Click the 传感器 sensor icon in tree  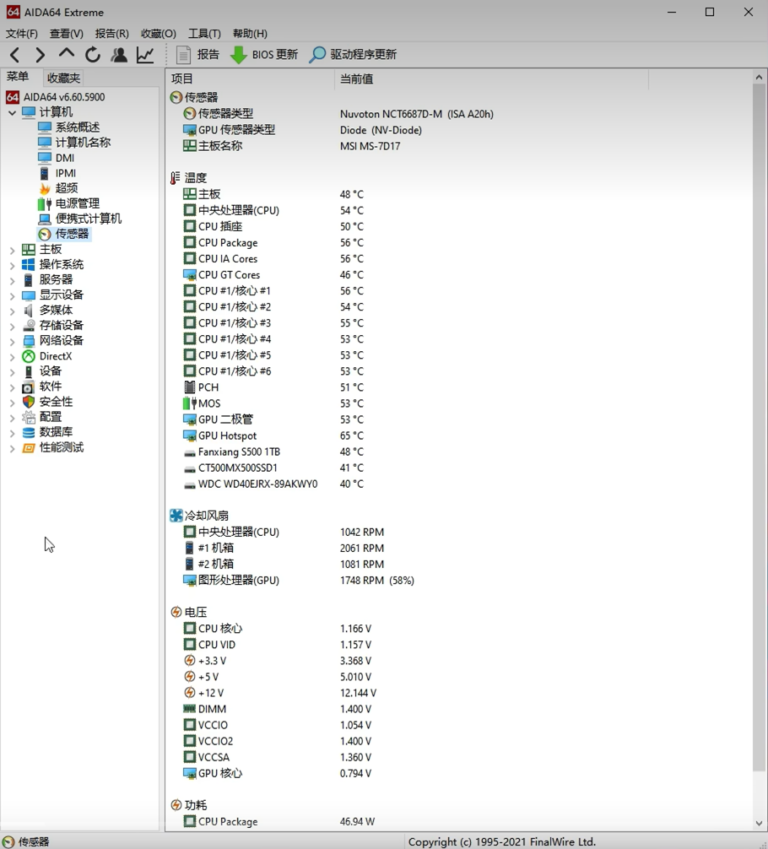tap(44, 234)
